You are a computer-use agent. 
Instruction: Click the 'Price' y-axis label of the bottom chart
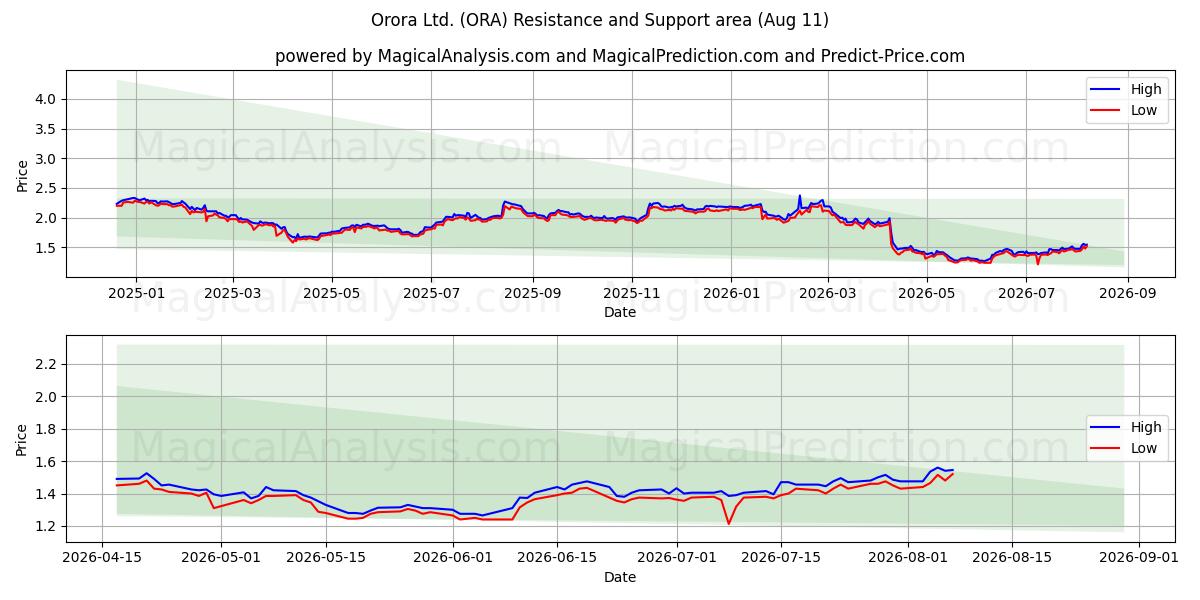click(x=22, y=439)
